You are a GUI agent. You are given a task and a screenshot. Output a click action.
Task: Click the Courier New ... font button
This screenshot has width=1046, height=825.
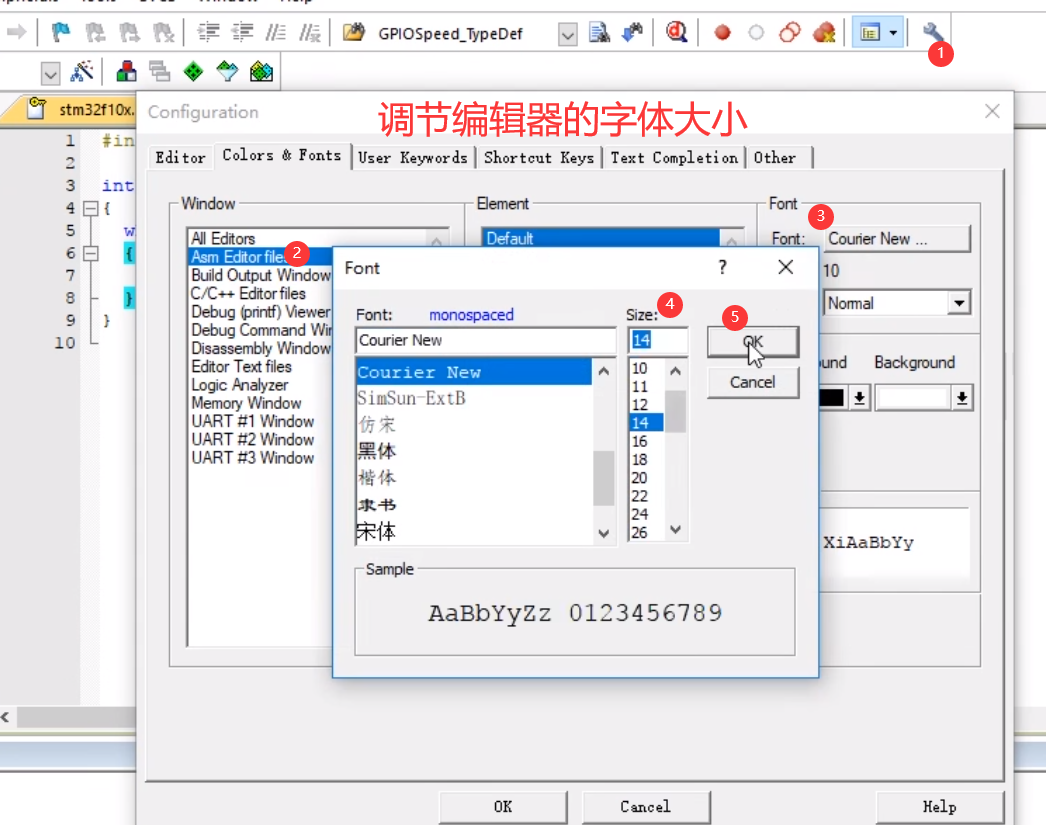point(898,239)
